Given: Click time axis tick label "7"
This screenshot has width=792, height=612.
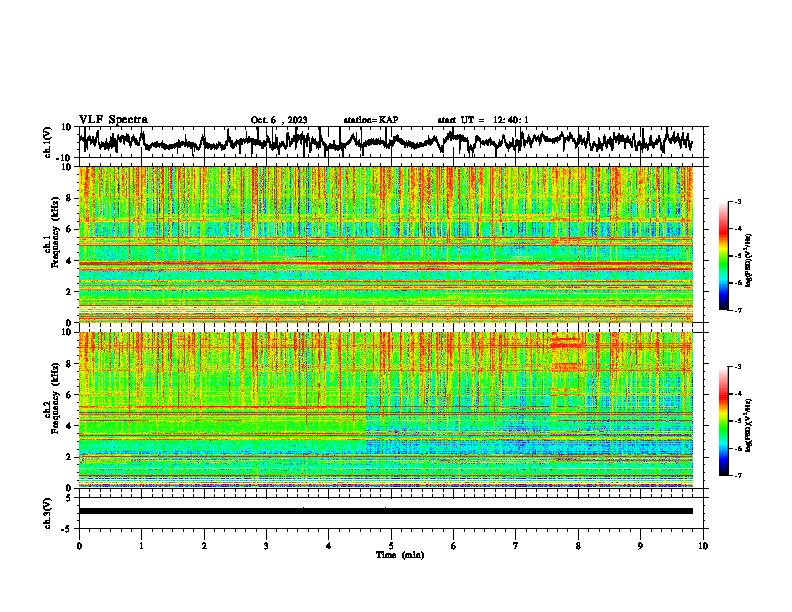Looking at the screenshot, I should click(x=516, y=546).
